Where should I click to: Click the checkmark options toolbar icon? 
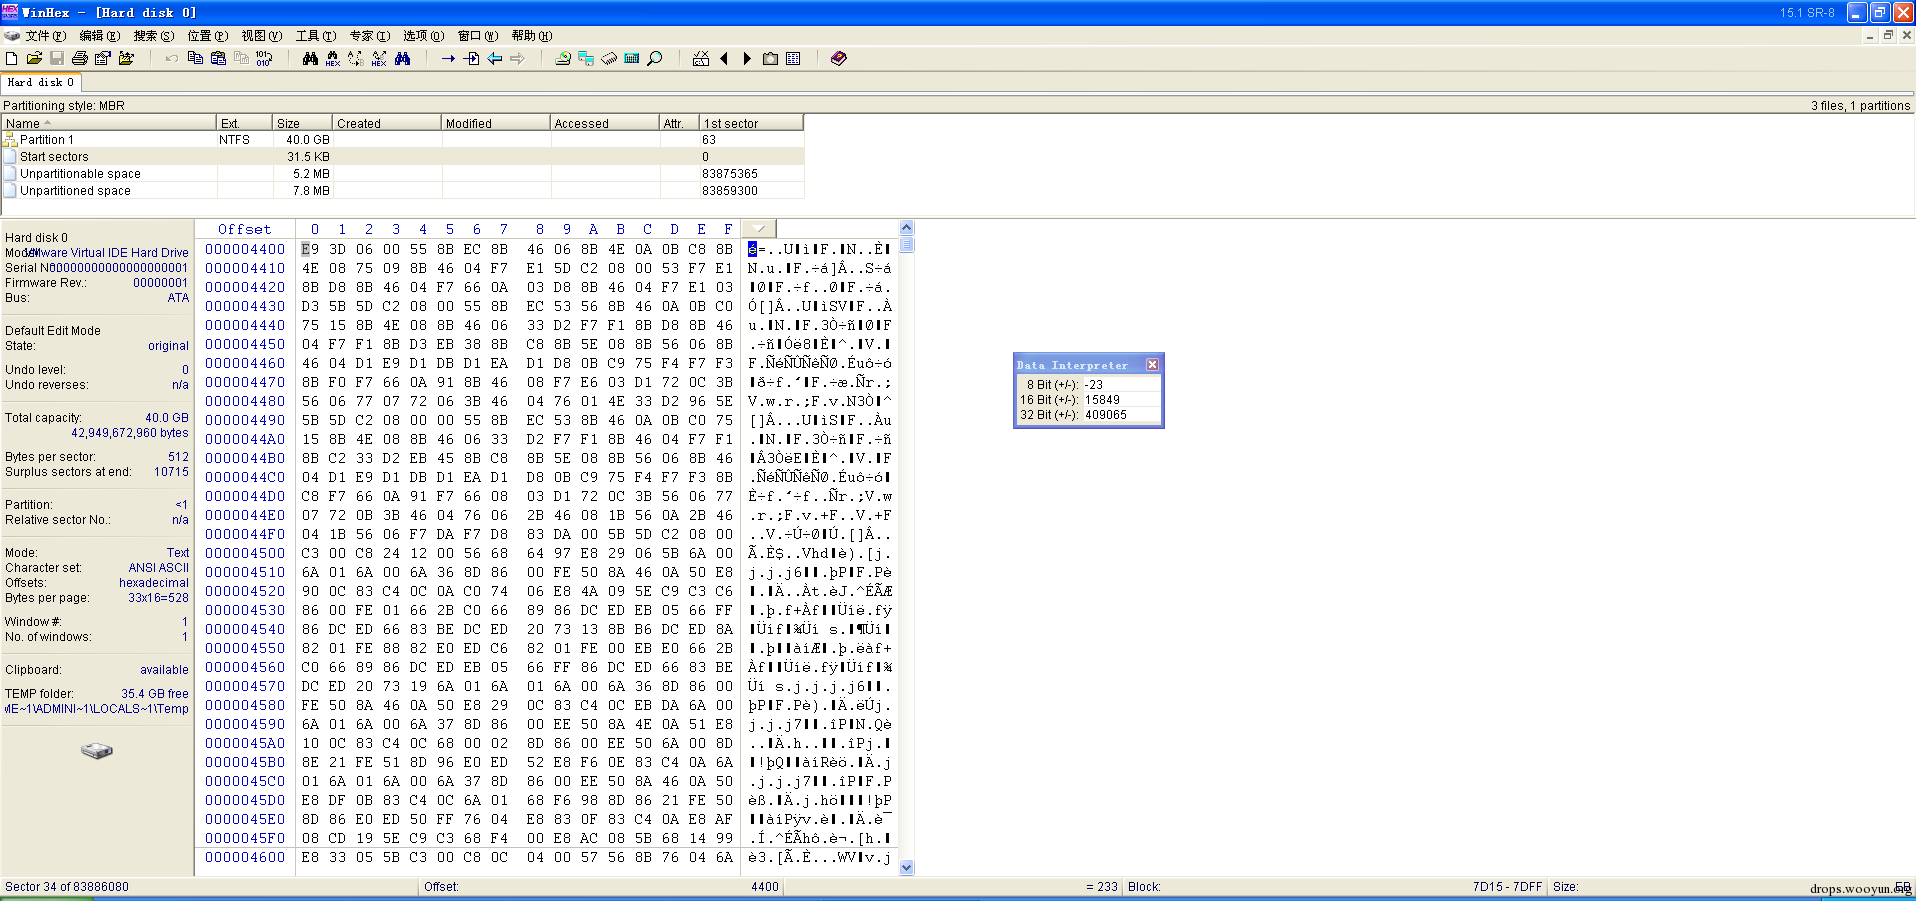(701, 59)
